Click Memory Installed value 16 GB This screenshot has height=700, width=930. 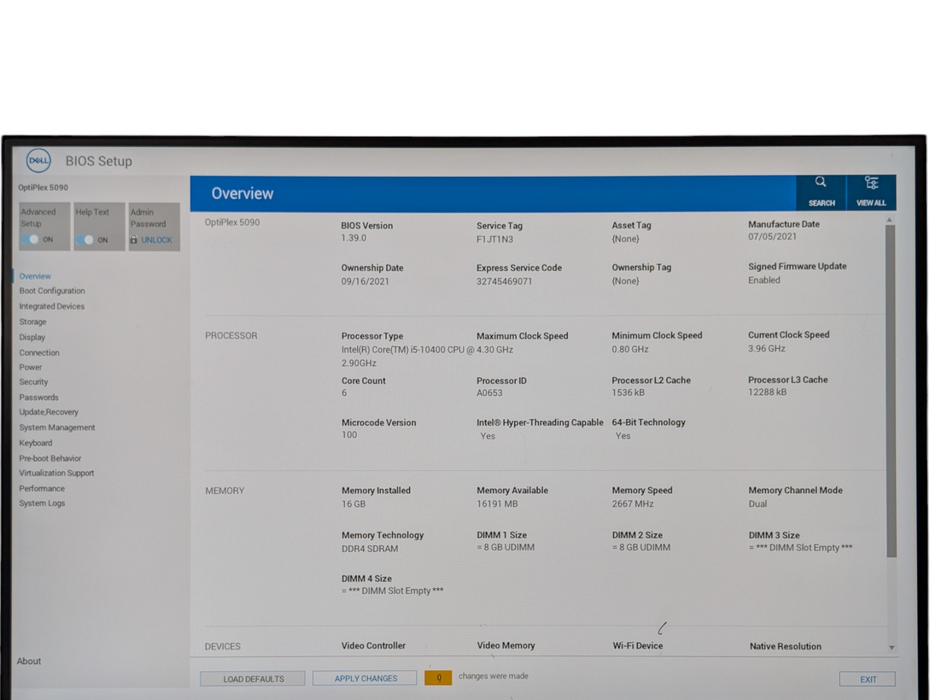click(353, 504)
